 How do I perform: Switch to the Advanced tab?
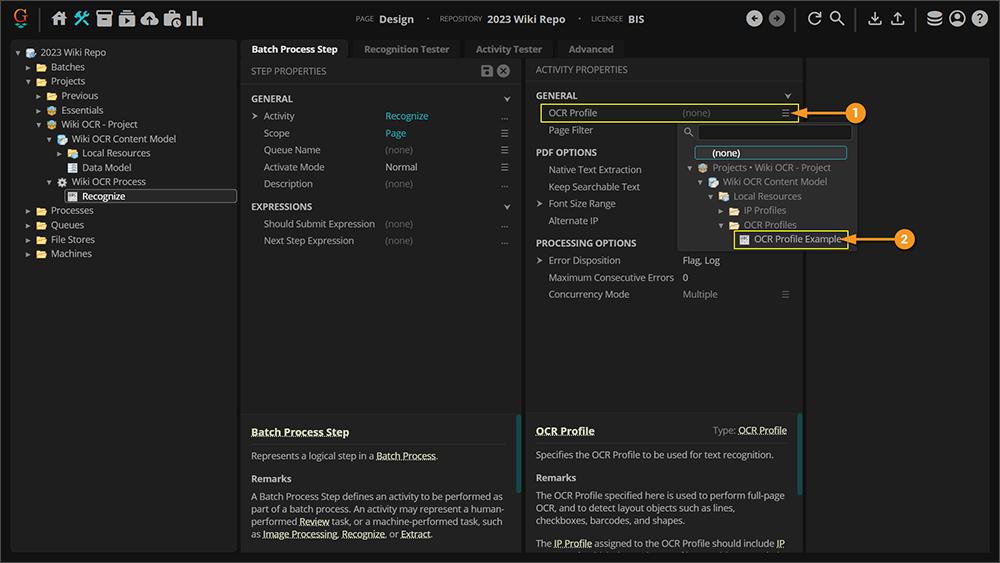tap(591, 49)
